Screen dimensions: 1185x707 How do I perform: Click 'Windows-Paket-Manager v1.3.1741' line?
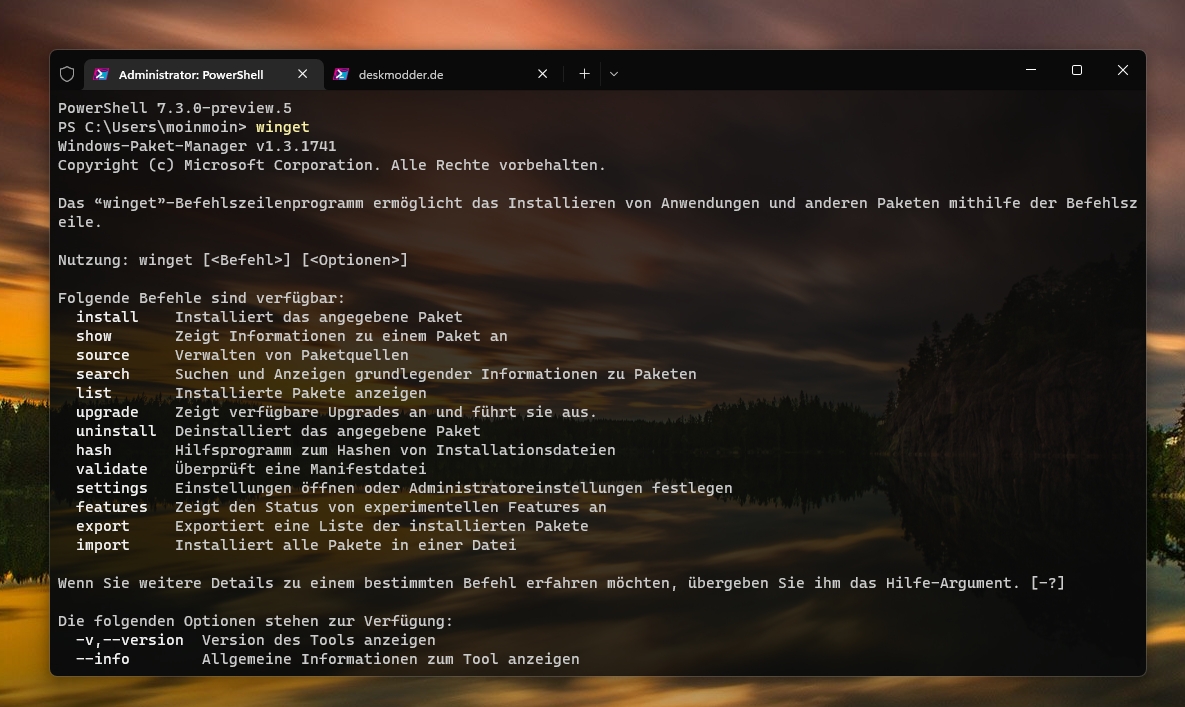tap(197, 146)
